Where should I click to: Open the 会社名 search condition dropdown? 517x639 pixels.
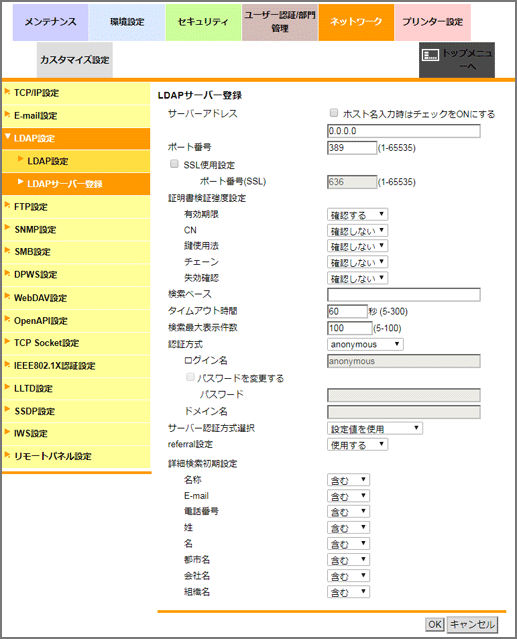[x=348, y=576]
